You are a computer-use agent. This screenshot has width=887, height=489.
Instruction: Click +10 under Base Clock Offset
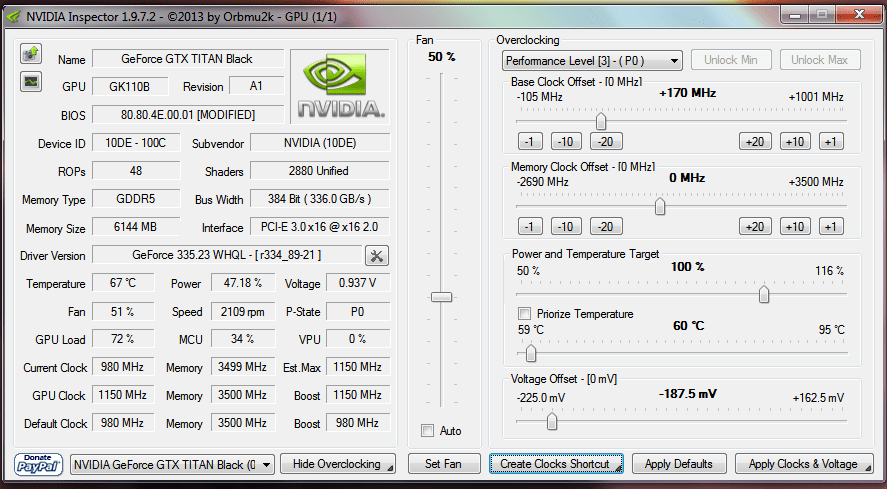pos(795,141)
